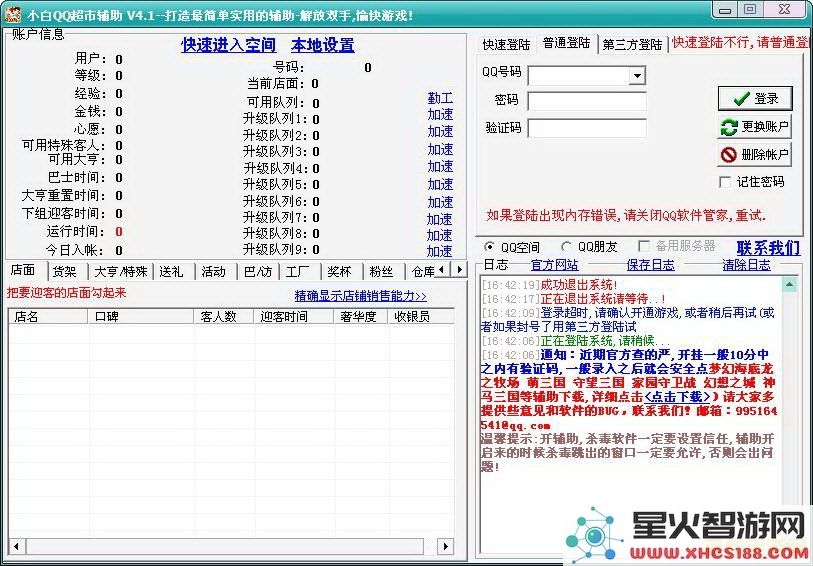Click the shop list horizontal scrollbar track
813x566 pixels.
tap(231, 546)
